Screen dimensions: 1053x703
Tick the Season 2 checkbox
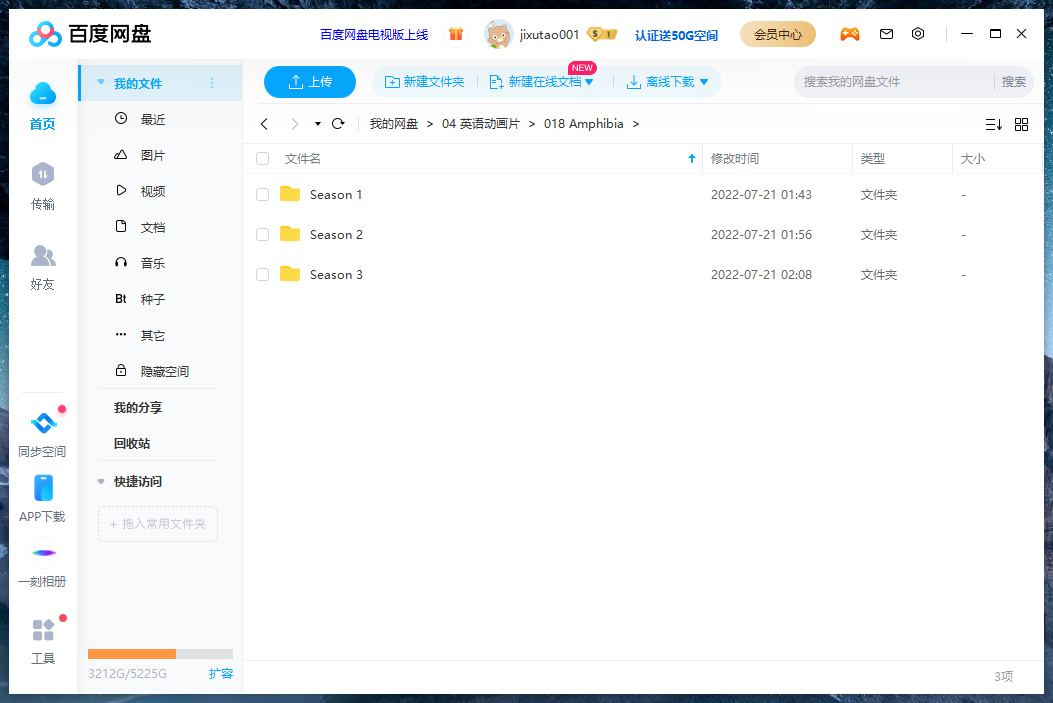(263, 234)
